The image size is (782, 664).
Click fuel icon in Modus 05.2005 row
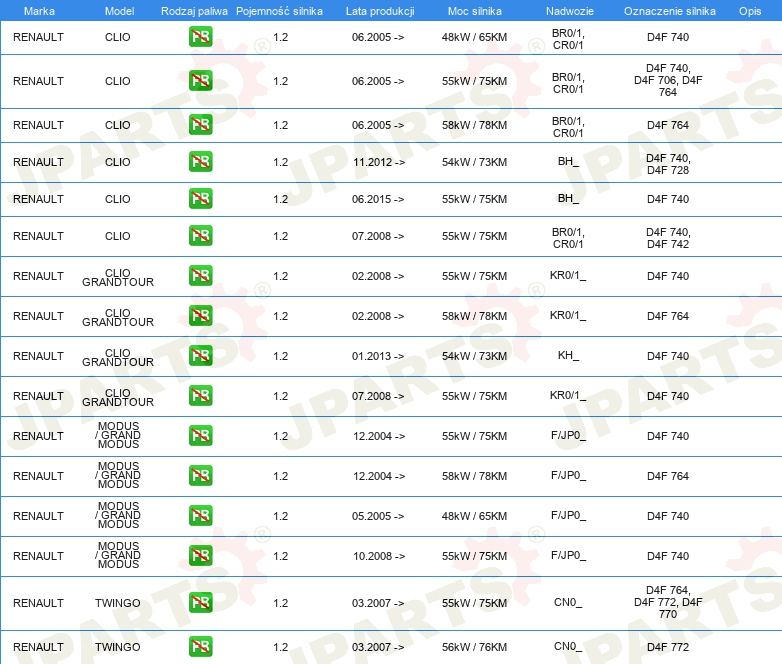pos(200,515)
